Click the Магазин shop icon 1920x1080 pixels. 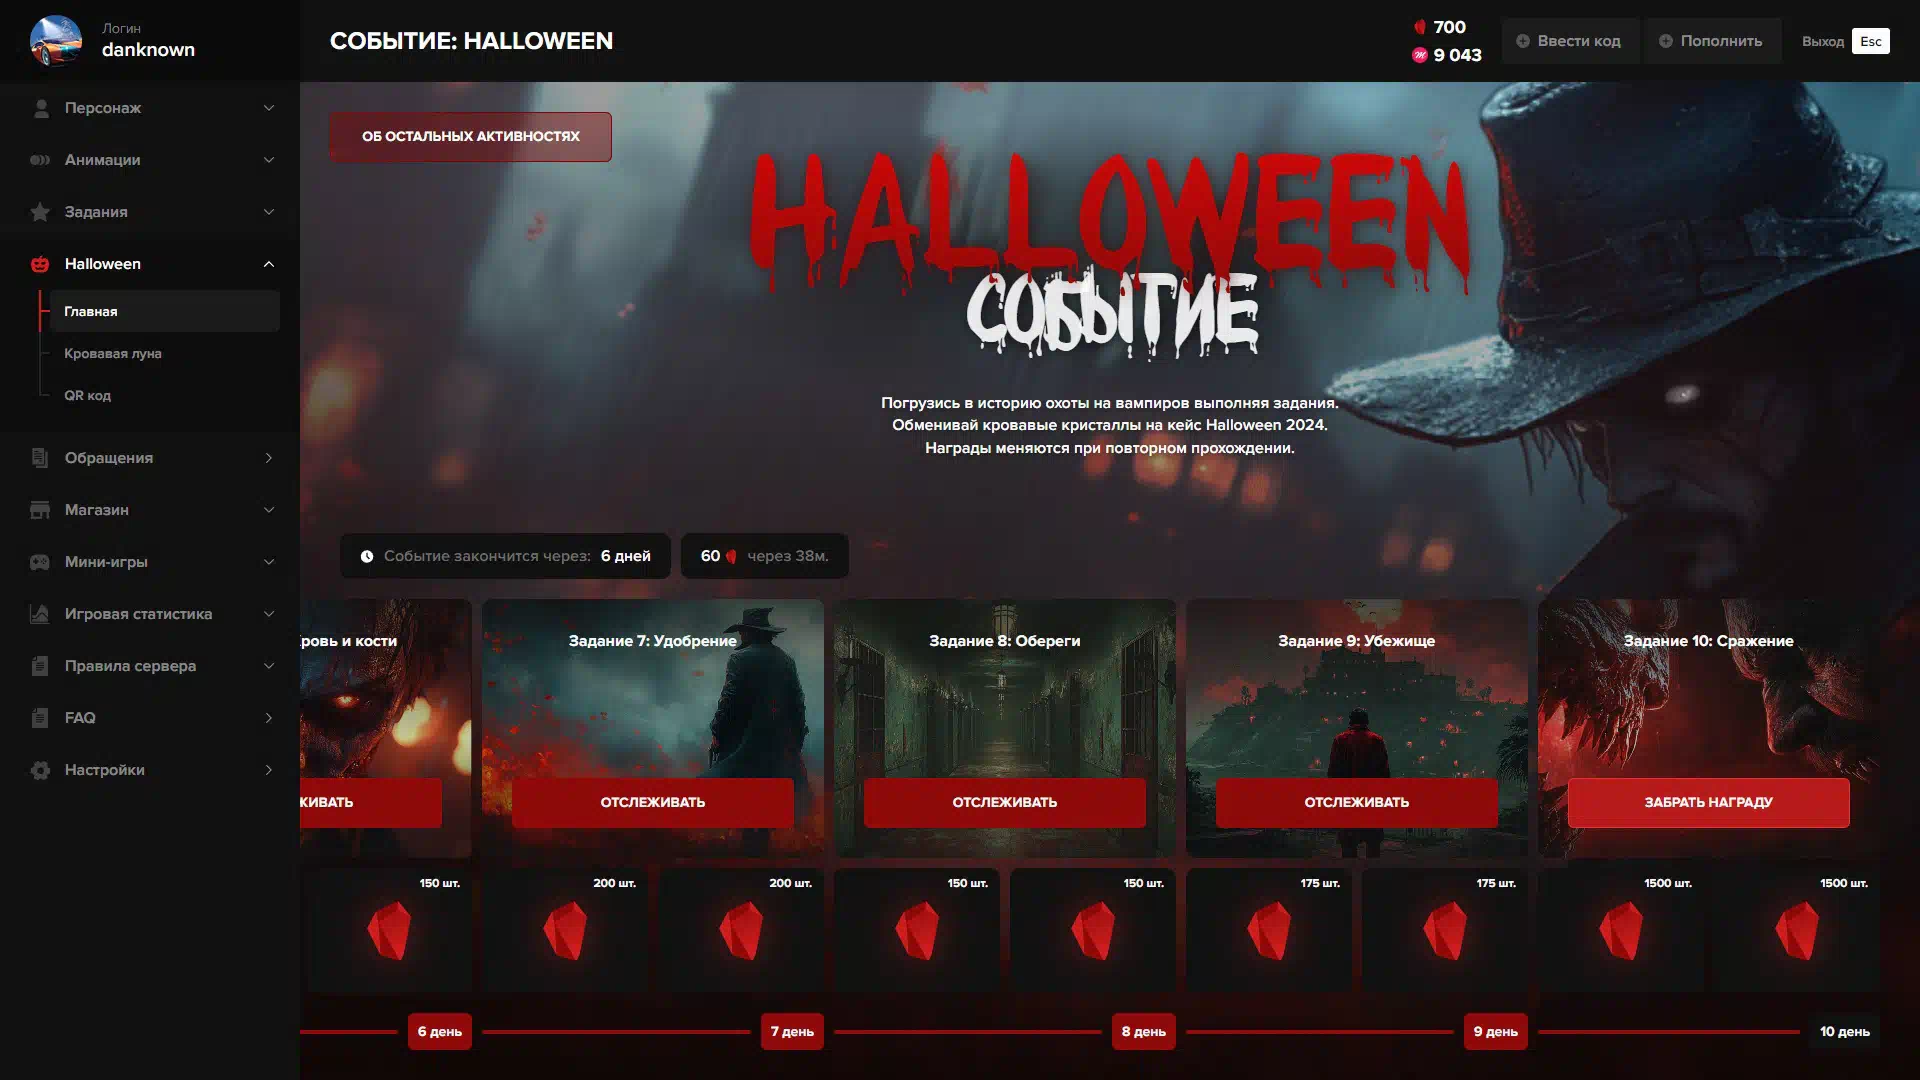(x=40, y=510)
